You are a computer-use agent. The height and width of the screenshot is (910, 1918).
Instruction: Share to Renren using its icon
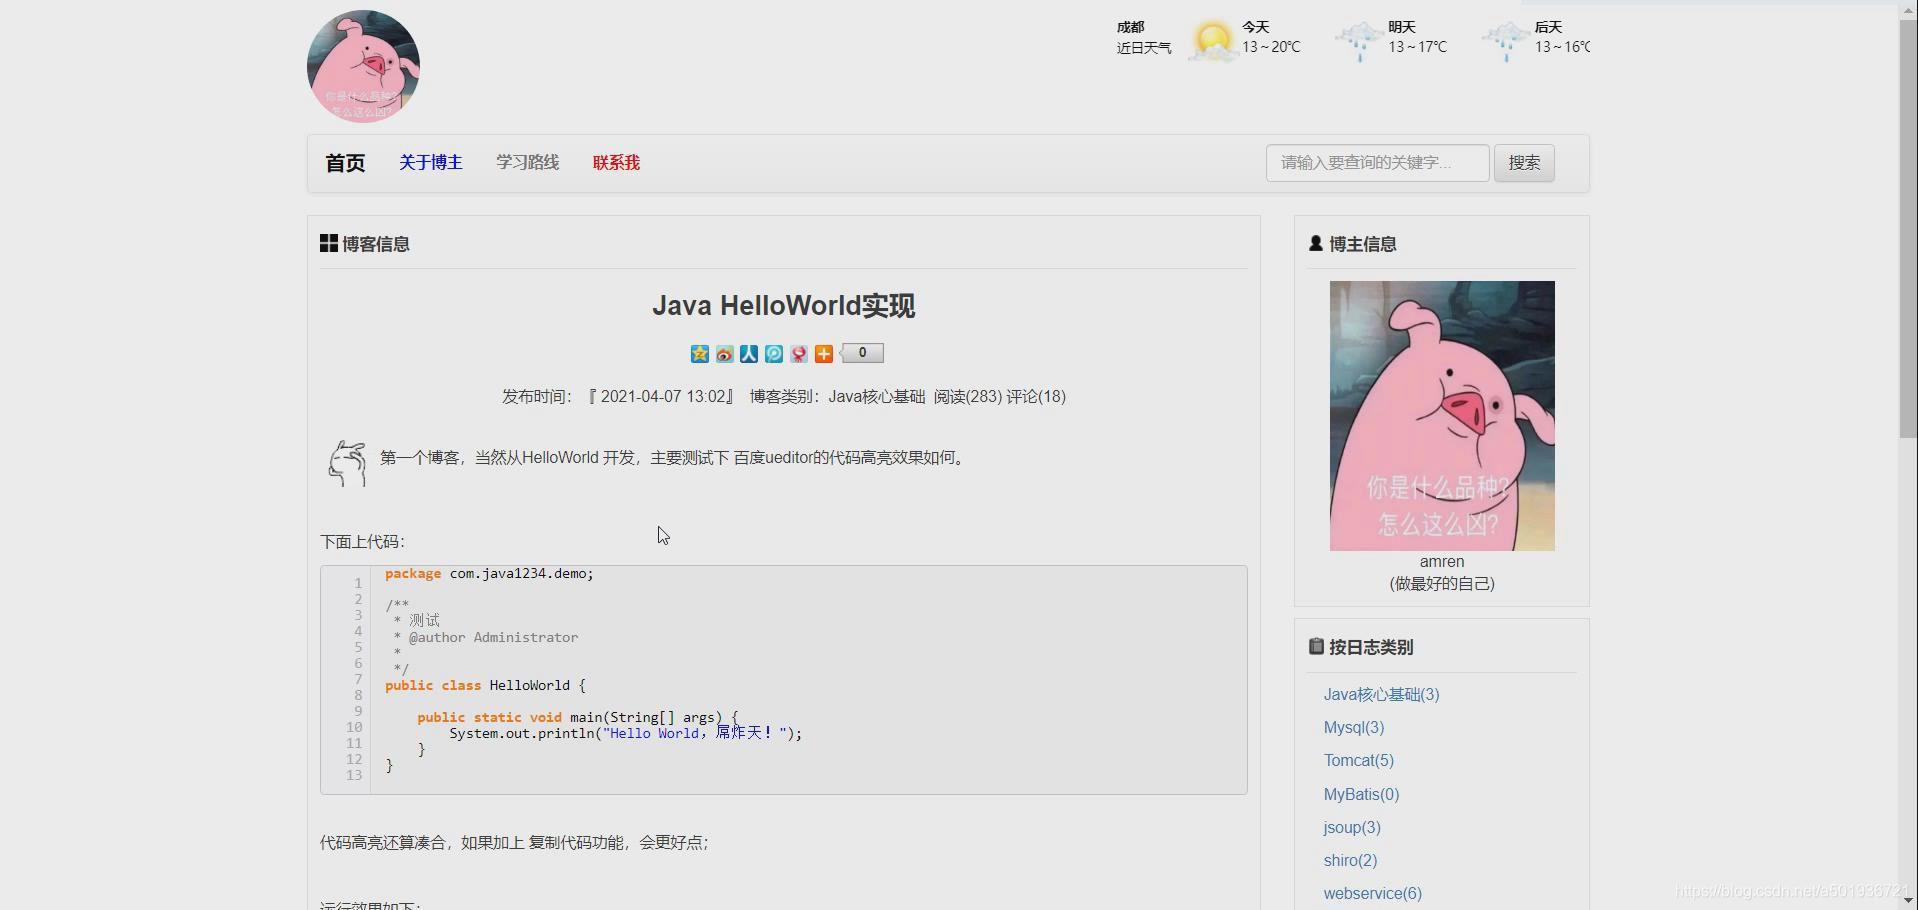[x=749, y=354]
